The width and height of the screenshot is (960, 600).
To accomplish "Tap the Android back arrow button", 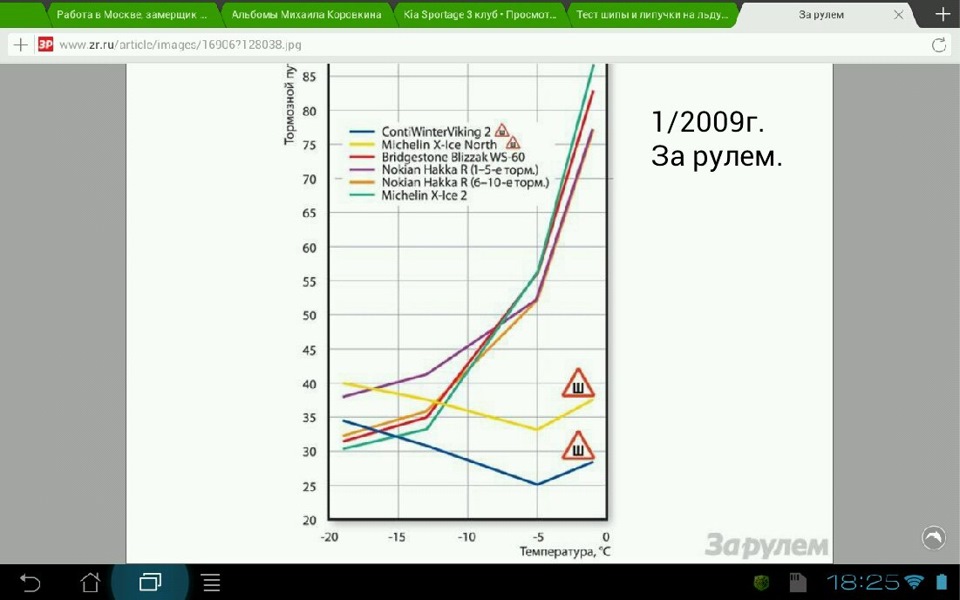I will pyautogui.click(x=29, y=582).
